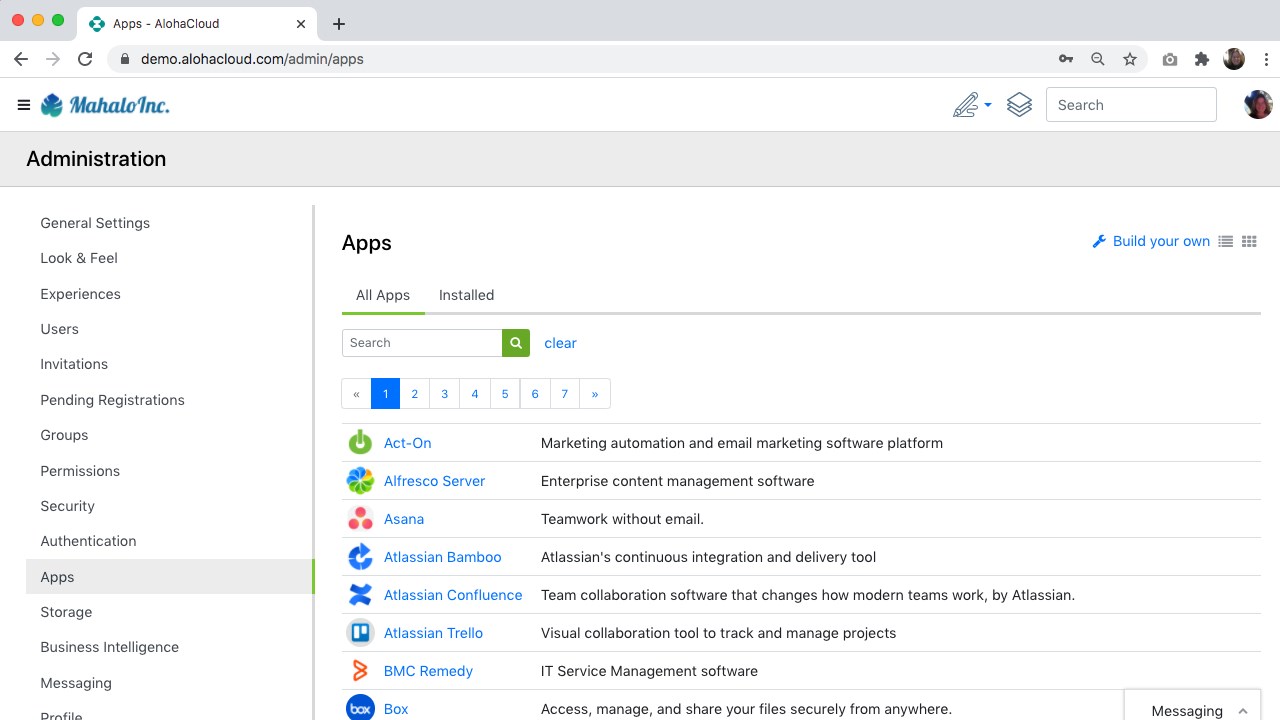Open a new browser tab
The image size is (1280, 720).
tap(339, 23)
